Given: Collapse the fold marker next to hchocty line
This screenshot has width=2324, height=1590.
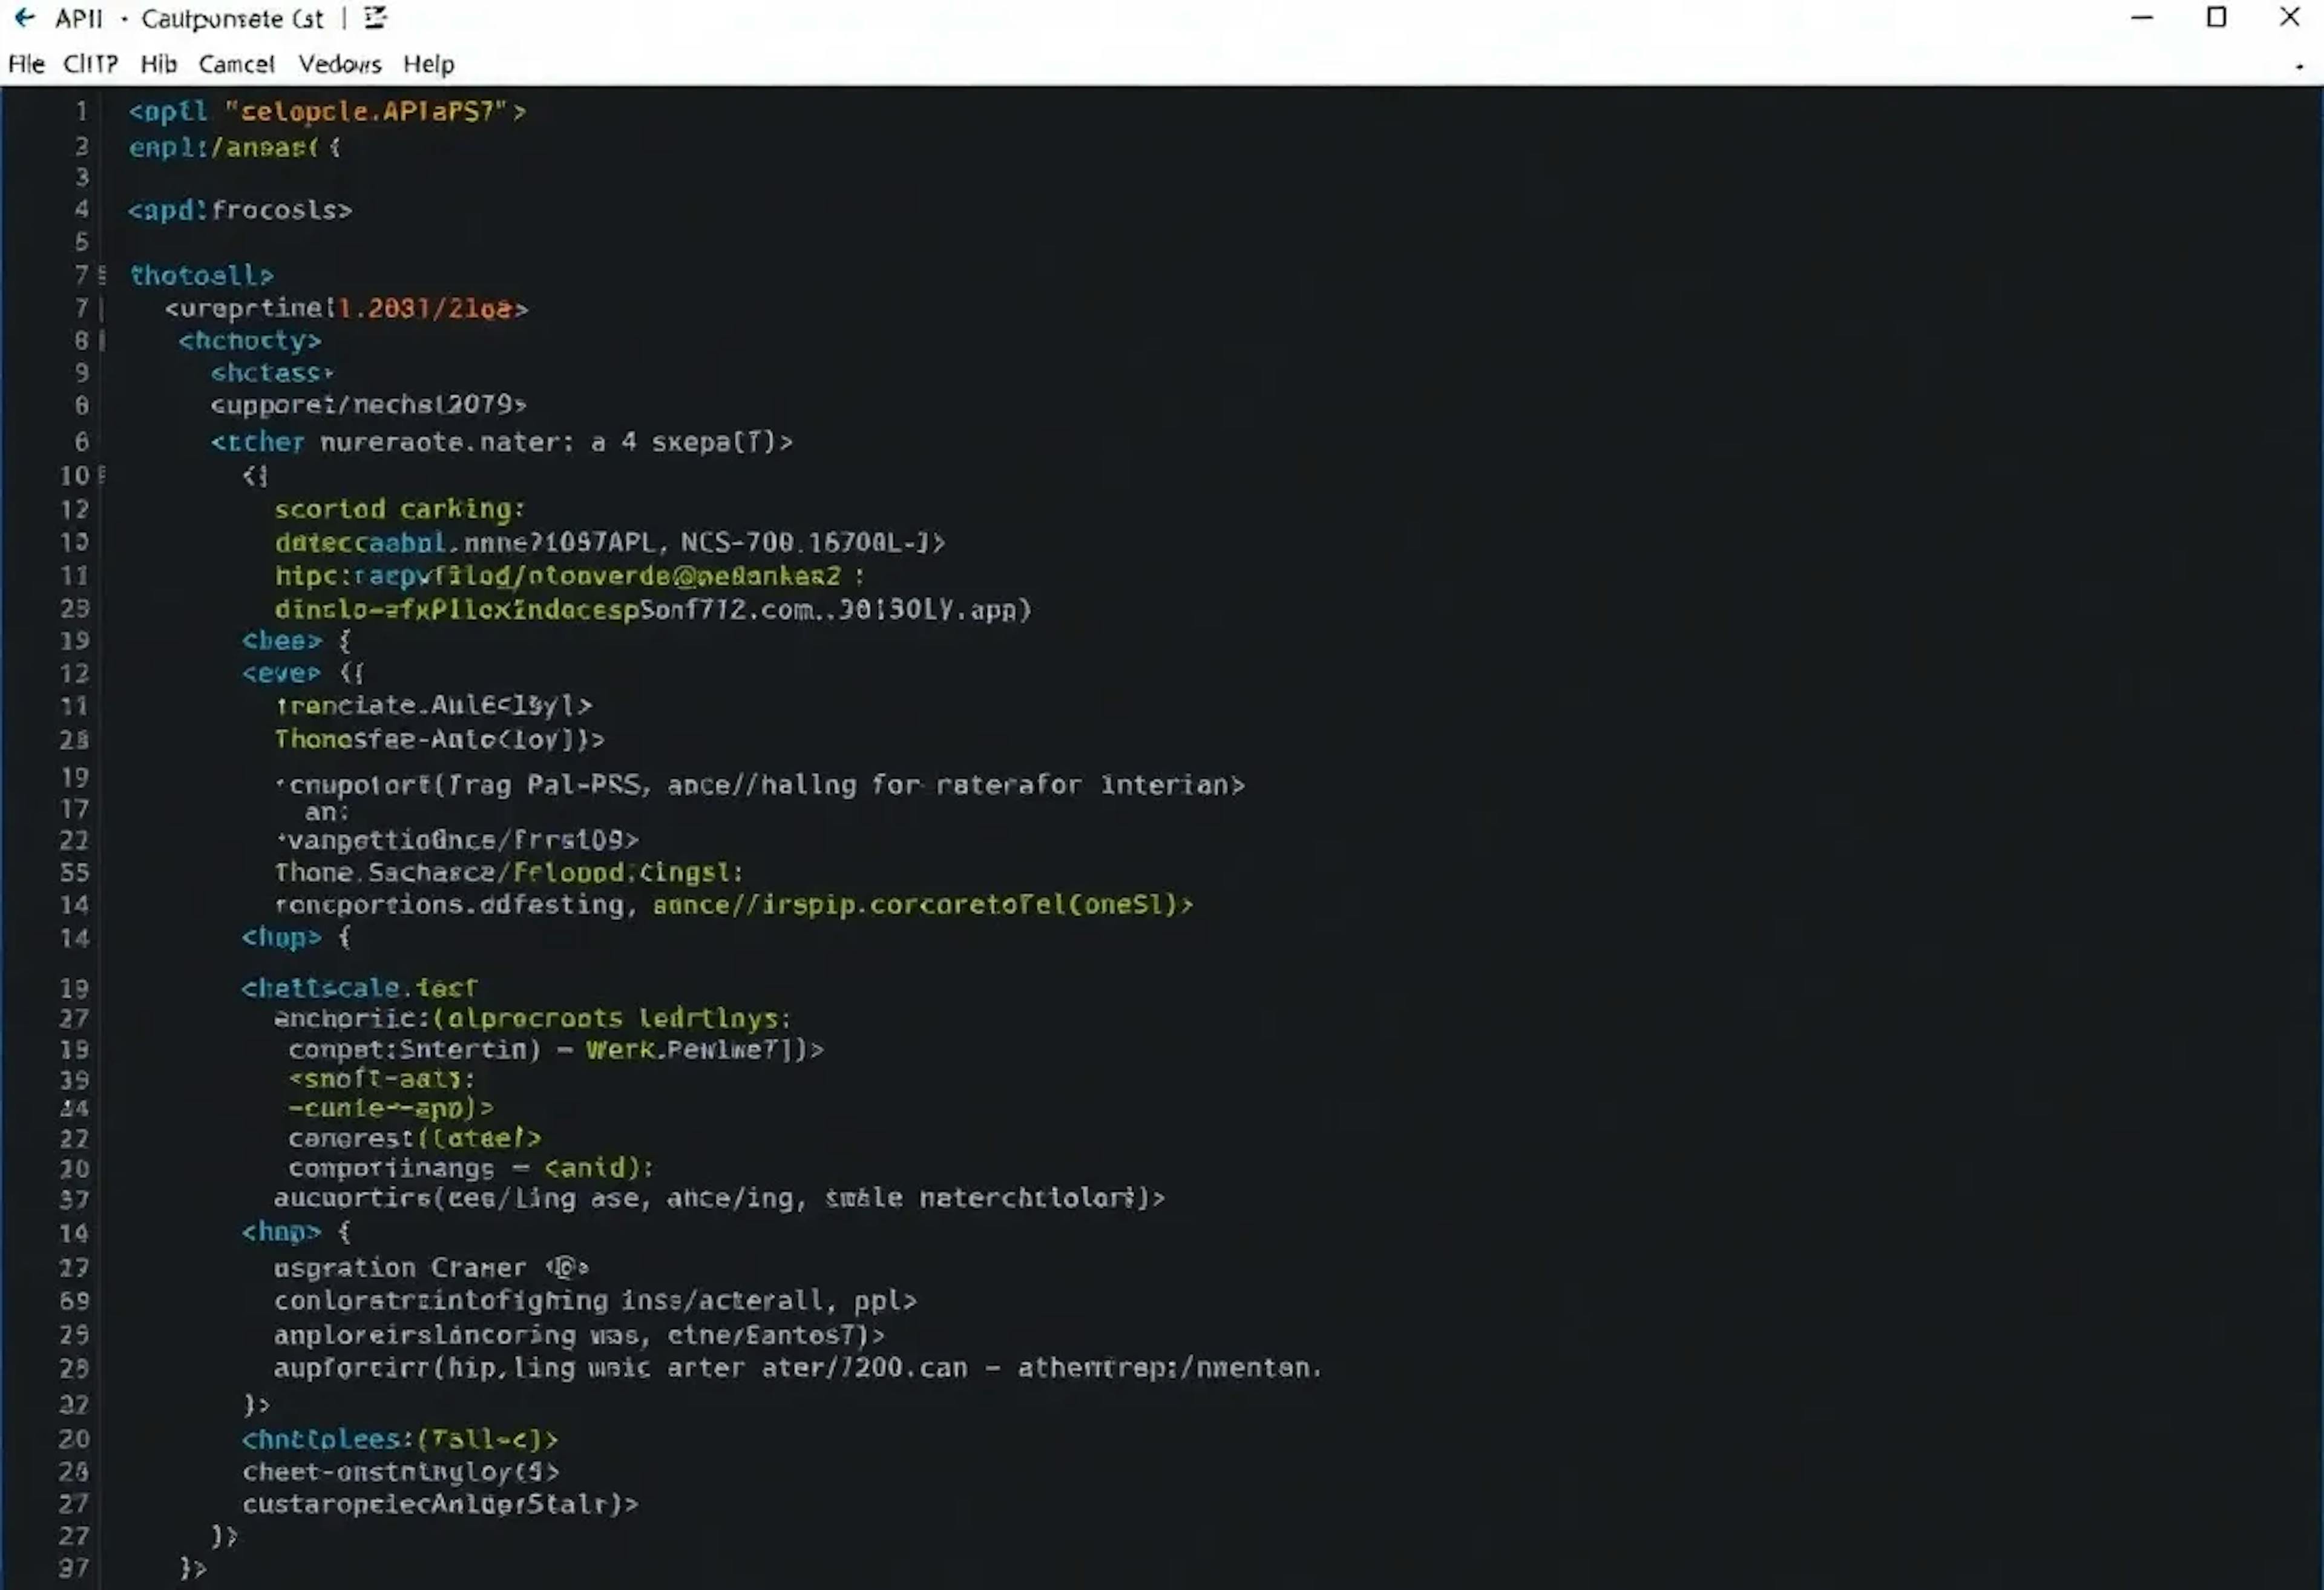Looking at the screenshot, I should (102, 341).
